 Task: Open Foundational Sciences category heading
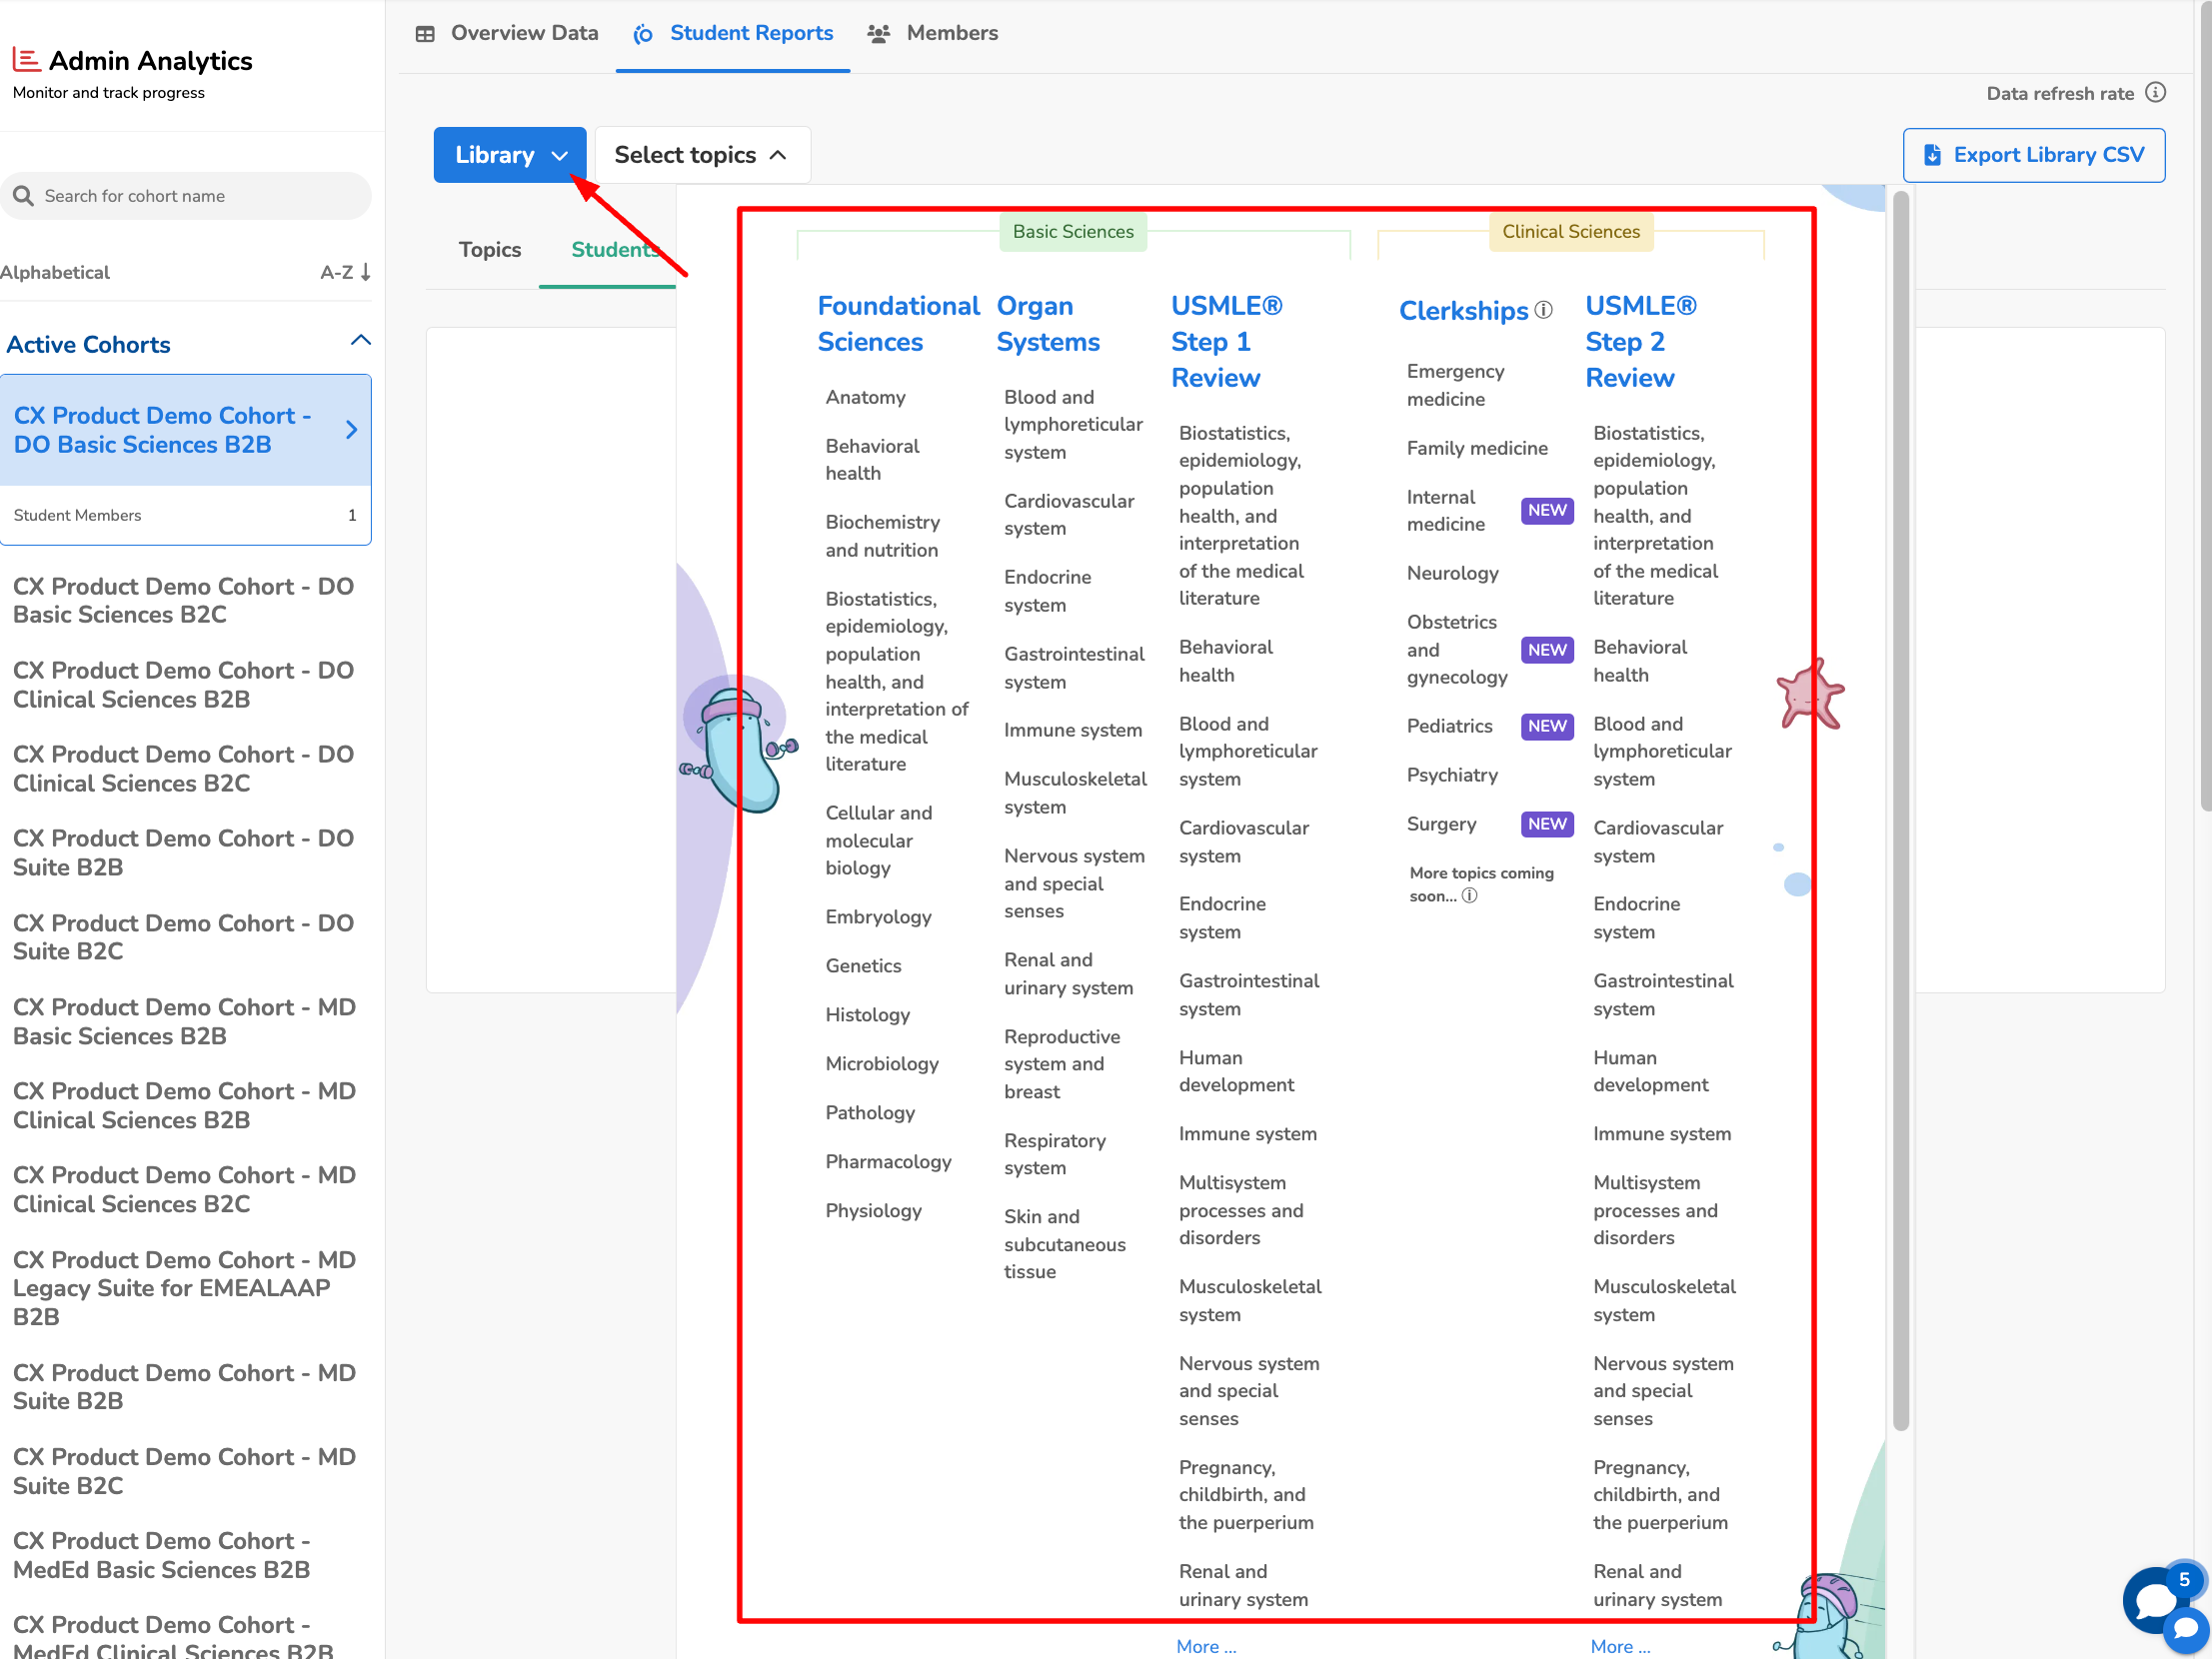click(898, 324)
